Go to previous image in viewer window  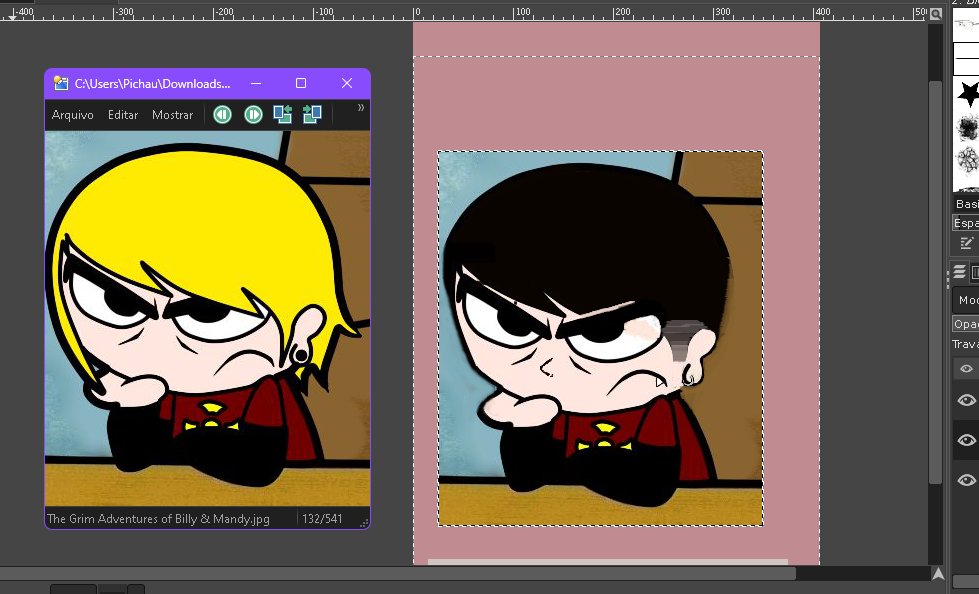point(222,114)
